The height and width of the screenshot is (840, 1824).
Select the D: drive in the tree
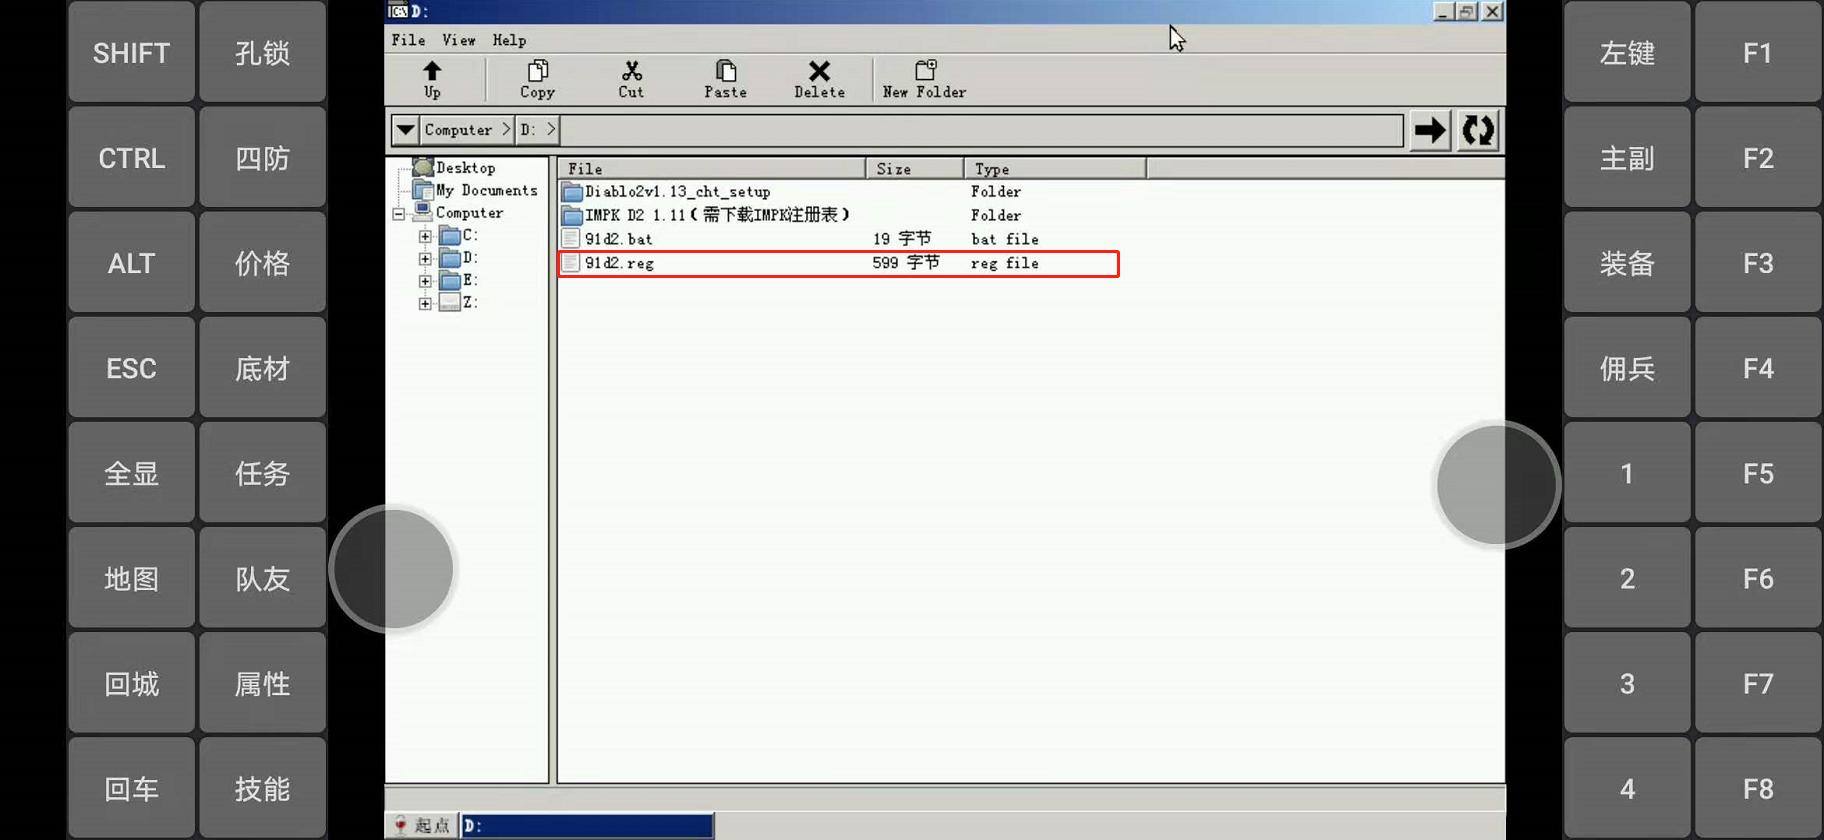coord(459,258)
